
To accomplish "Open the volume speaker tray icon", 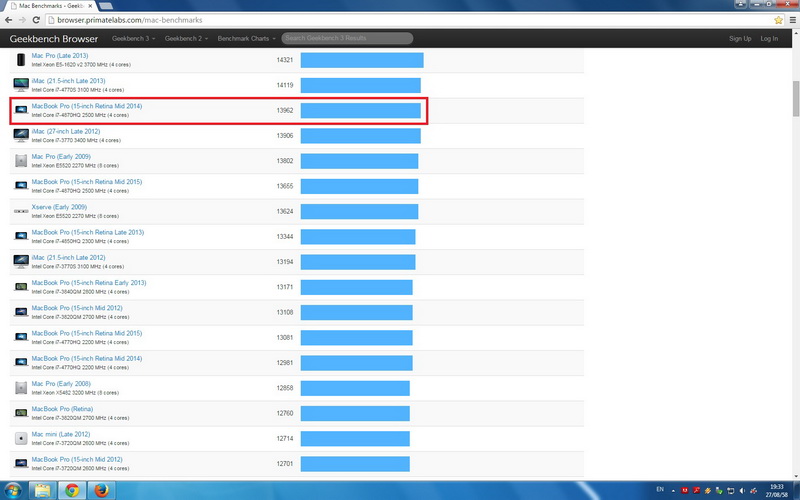I will (x=742, y=491).
